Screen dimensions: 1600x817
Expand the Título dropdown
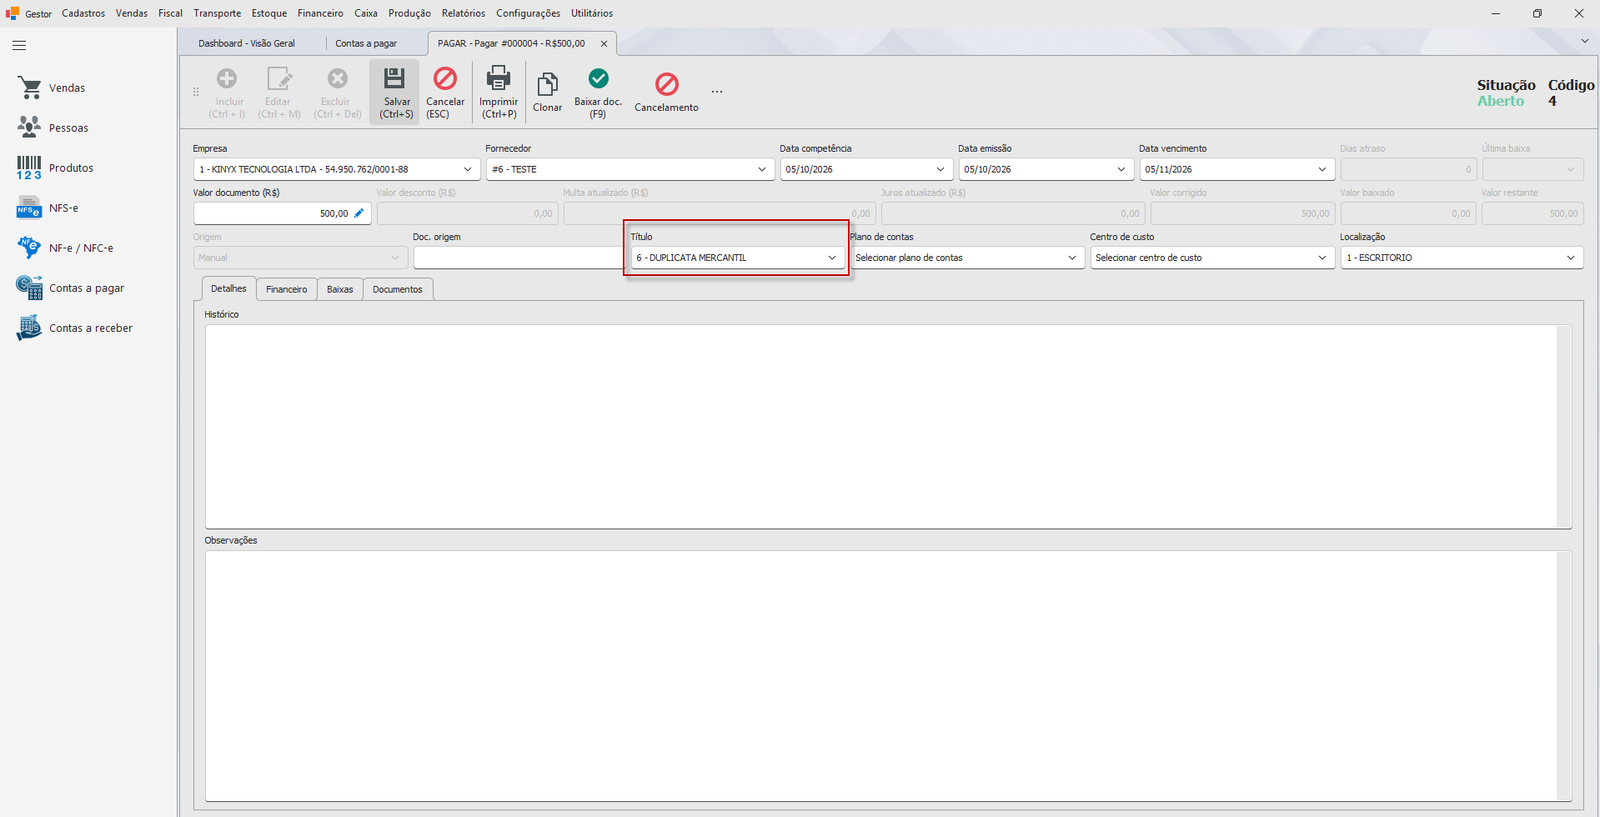pos(832,258)
